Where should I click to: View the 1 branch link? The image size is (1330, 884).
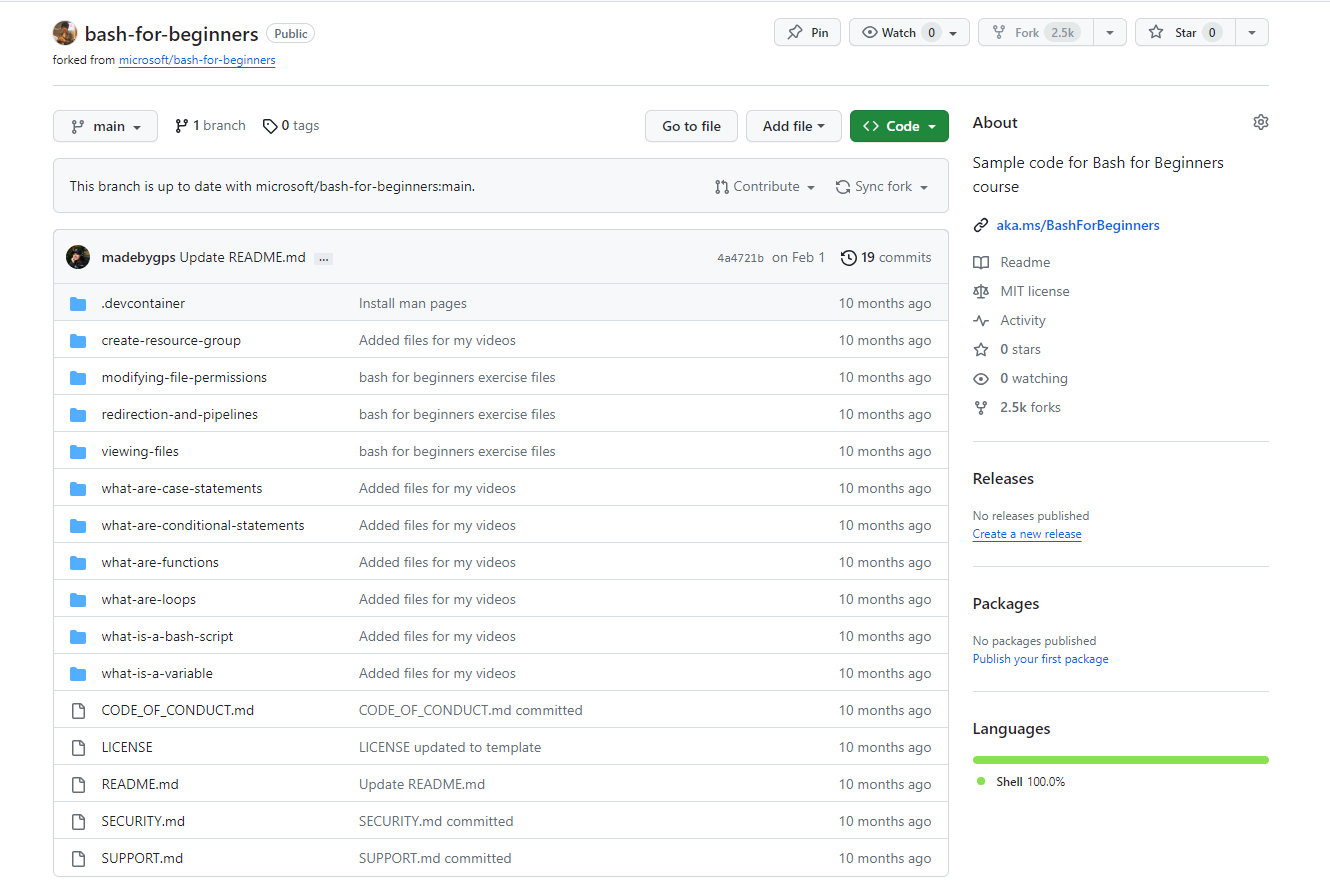[210, 126]
